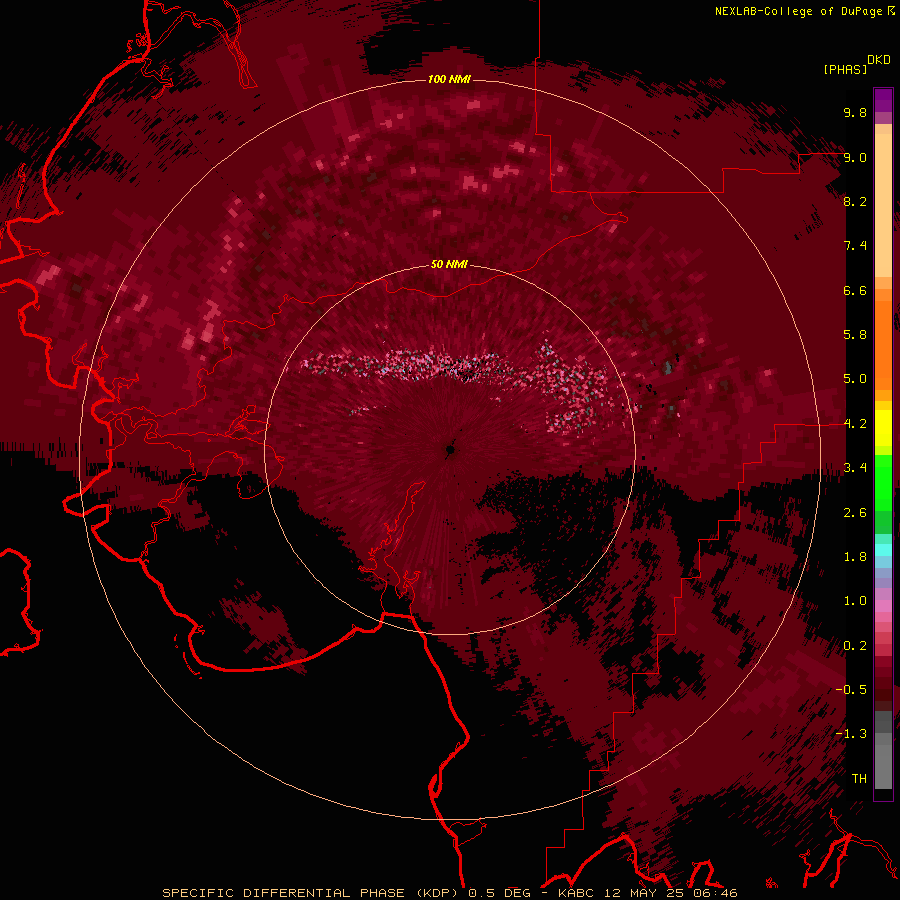Click the DKD legend title
The width and height of the screenshot is (900, 900).
(x=879, y=60)
